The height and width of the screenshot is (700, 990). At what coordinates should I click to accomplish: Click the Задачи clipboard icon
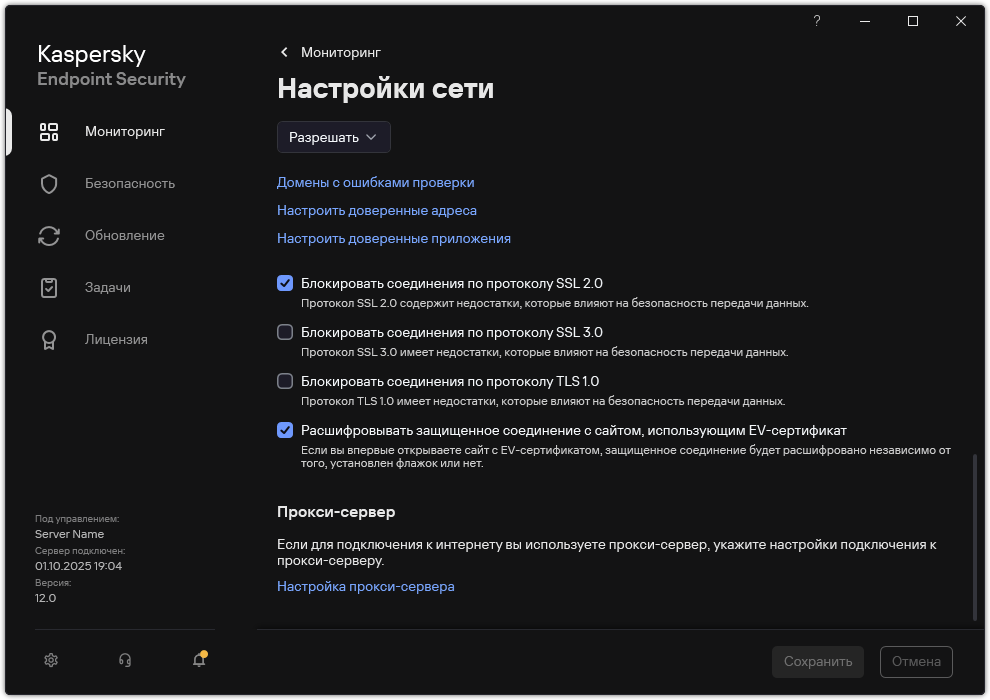(49, 287)
